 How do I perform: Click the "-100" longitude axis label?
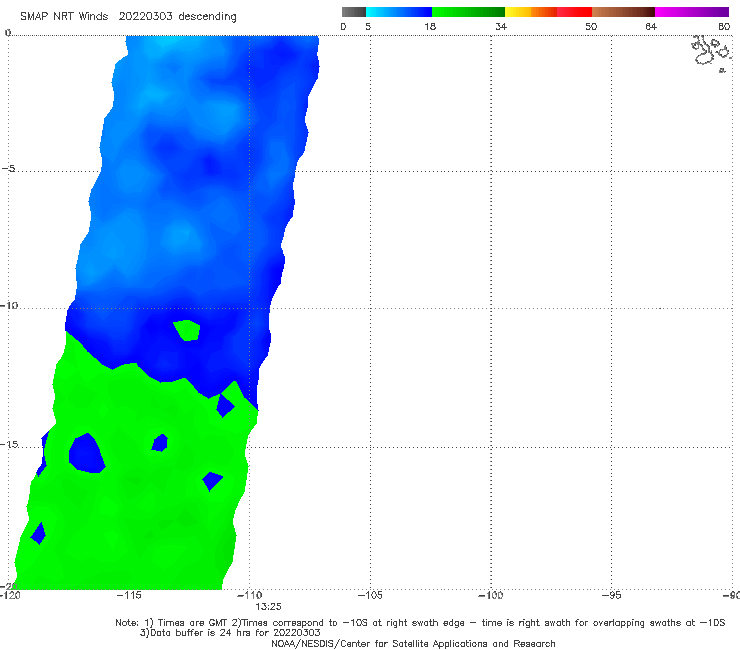coord(491,595)
